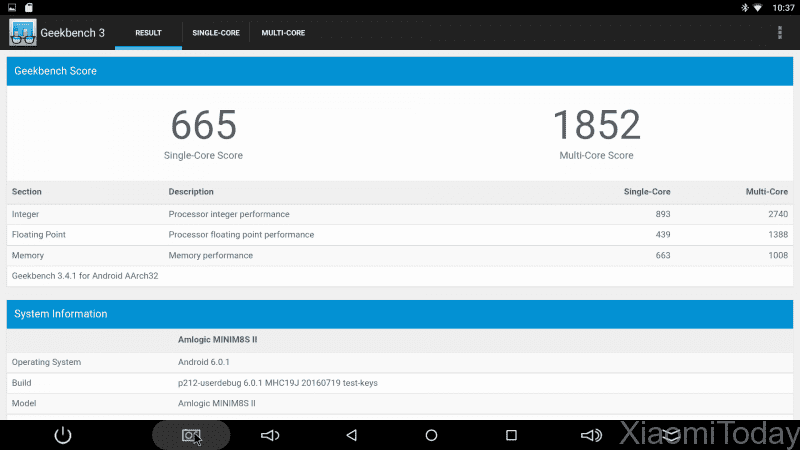Tap the 665 single-core score
The width and height of the screenshot is (800, 450).
(x=204, y=125)
